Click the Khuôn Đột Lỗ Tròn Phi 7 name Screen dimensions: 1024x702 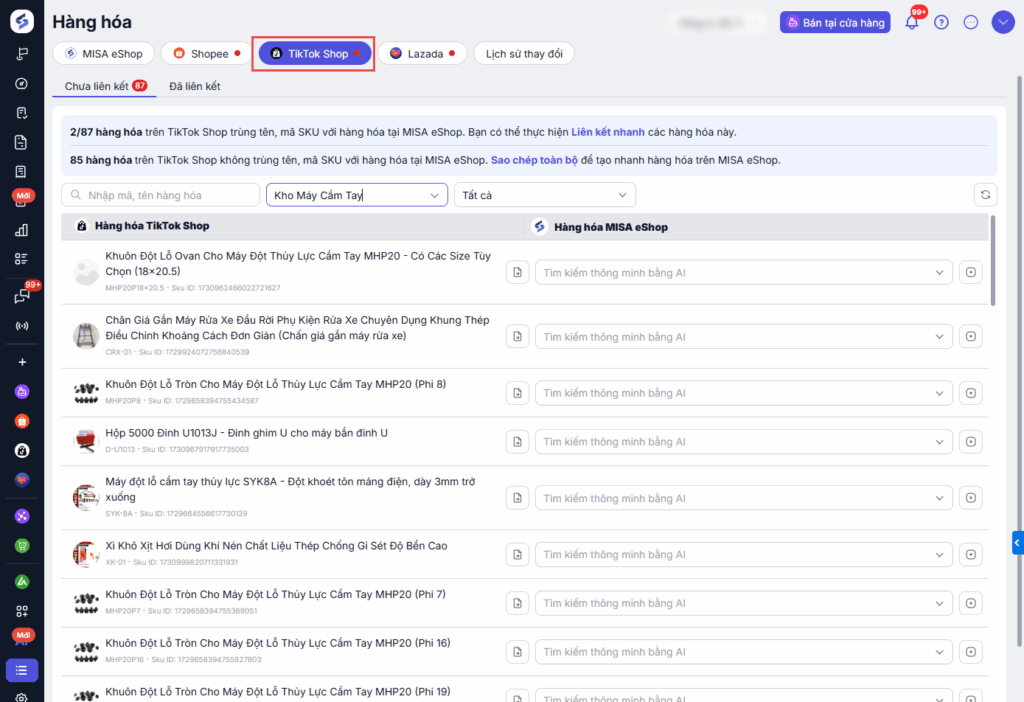(x=275, y=594)
